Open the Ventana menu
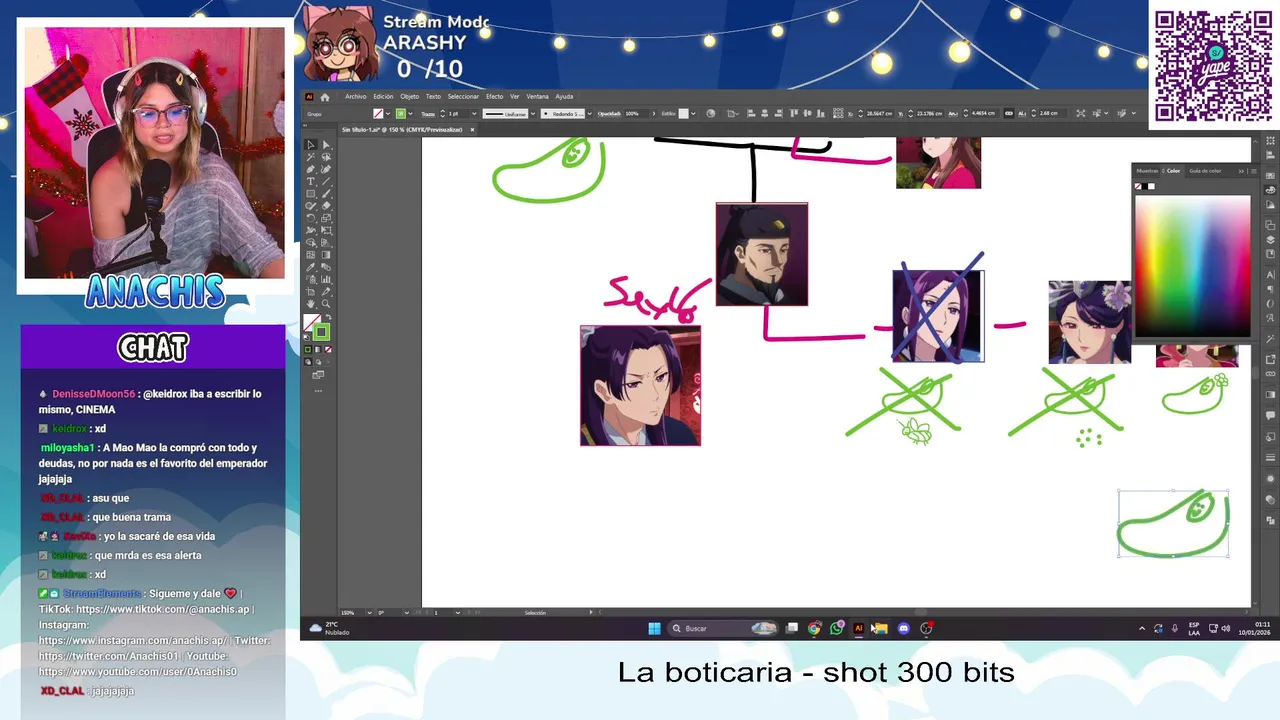 (537, 97)
